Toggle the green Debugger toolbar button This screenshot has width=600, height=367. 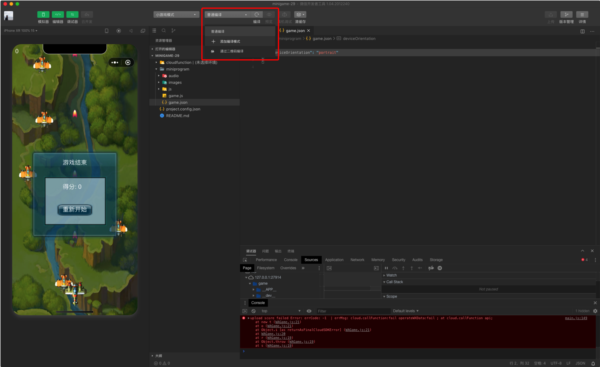coord(72,15)
